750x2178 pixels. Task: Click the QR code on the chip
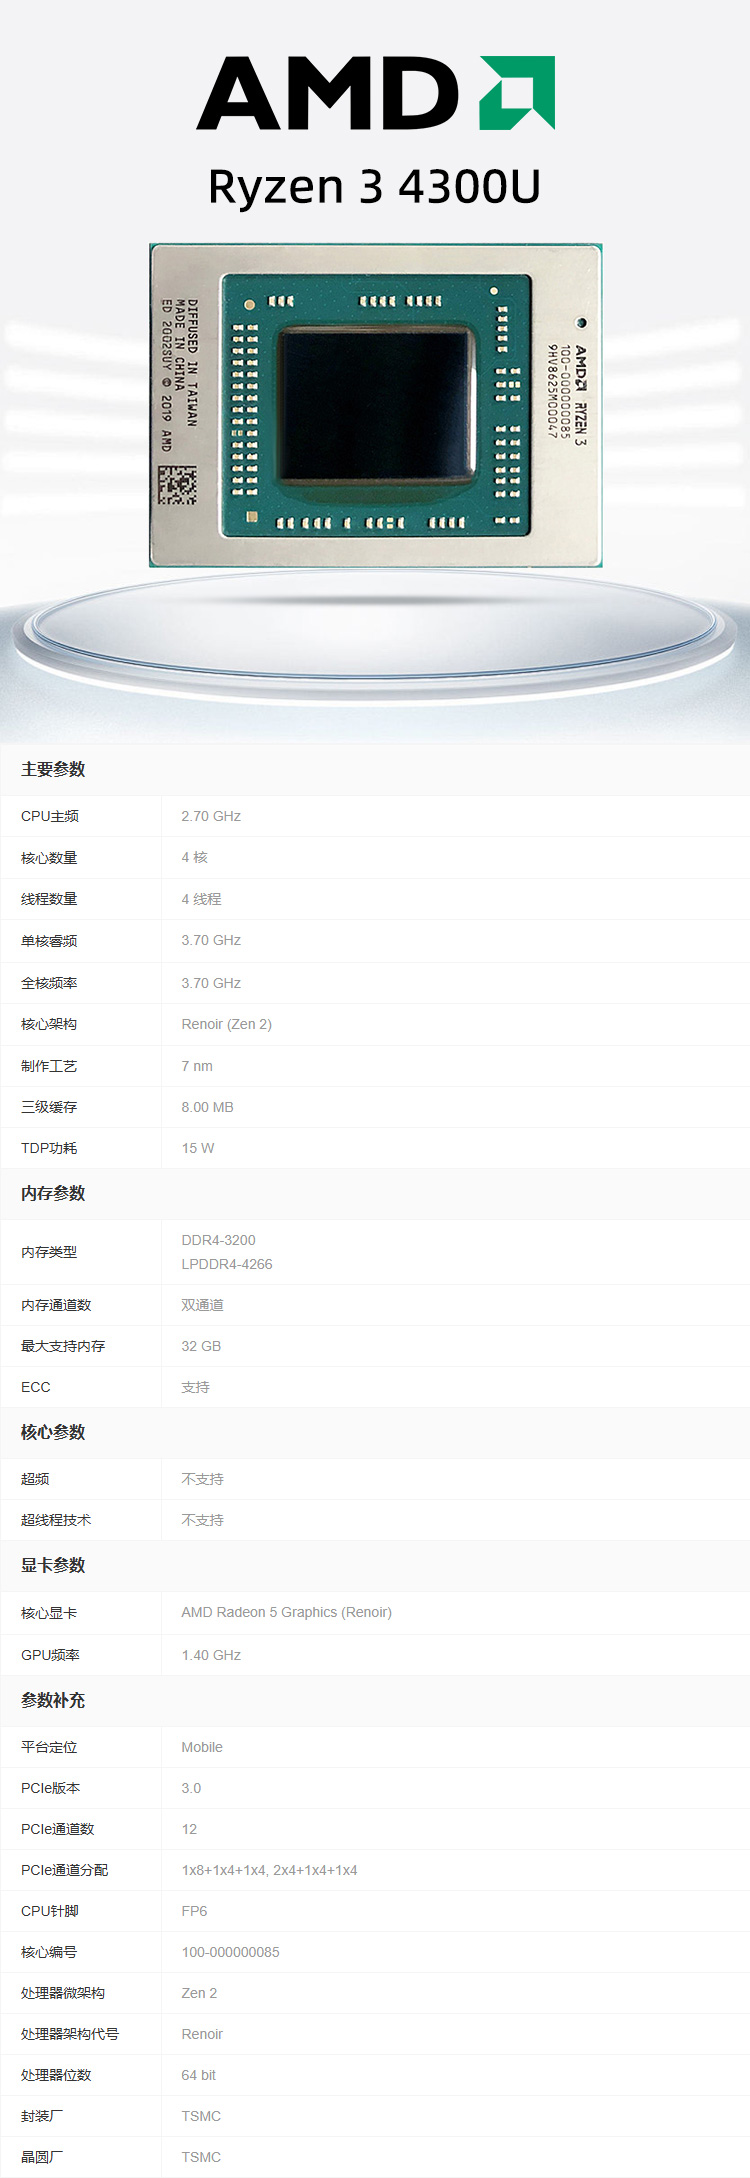[177, 485]
